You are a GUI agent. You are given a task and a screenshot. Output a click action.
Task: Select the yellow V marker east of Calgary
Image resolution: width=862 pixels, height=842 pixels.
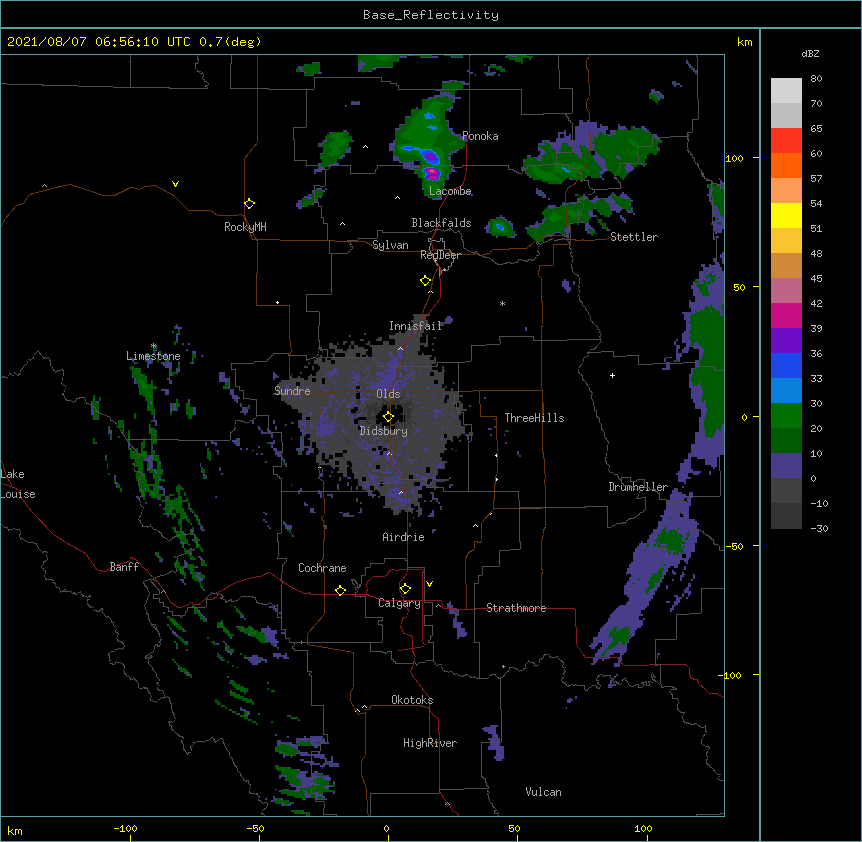pyautogui.click(x=429, y=584)
